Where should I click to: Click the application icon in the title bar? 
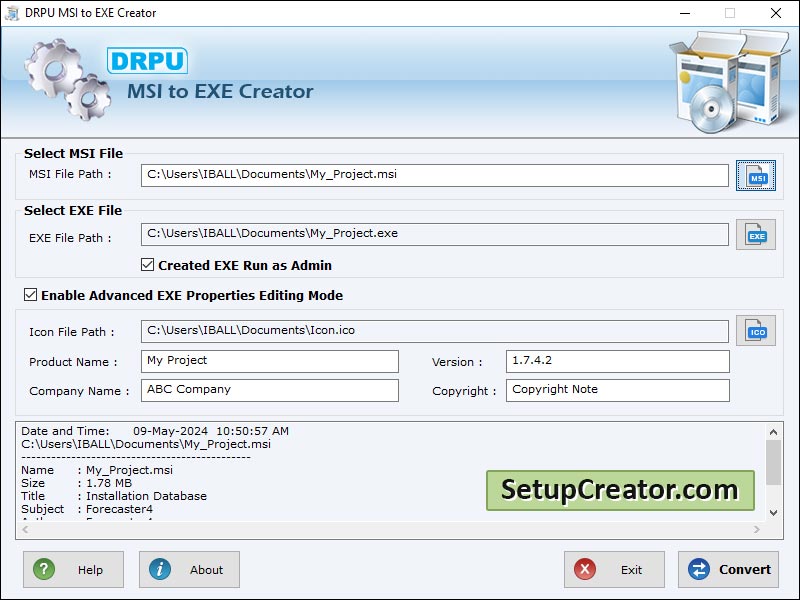[14, 13]
